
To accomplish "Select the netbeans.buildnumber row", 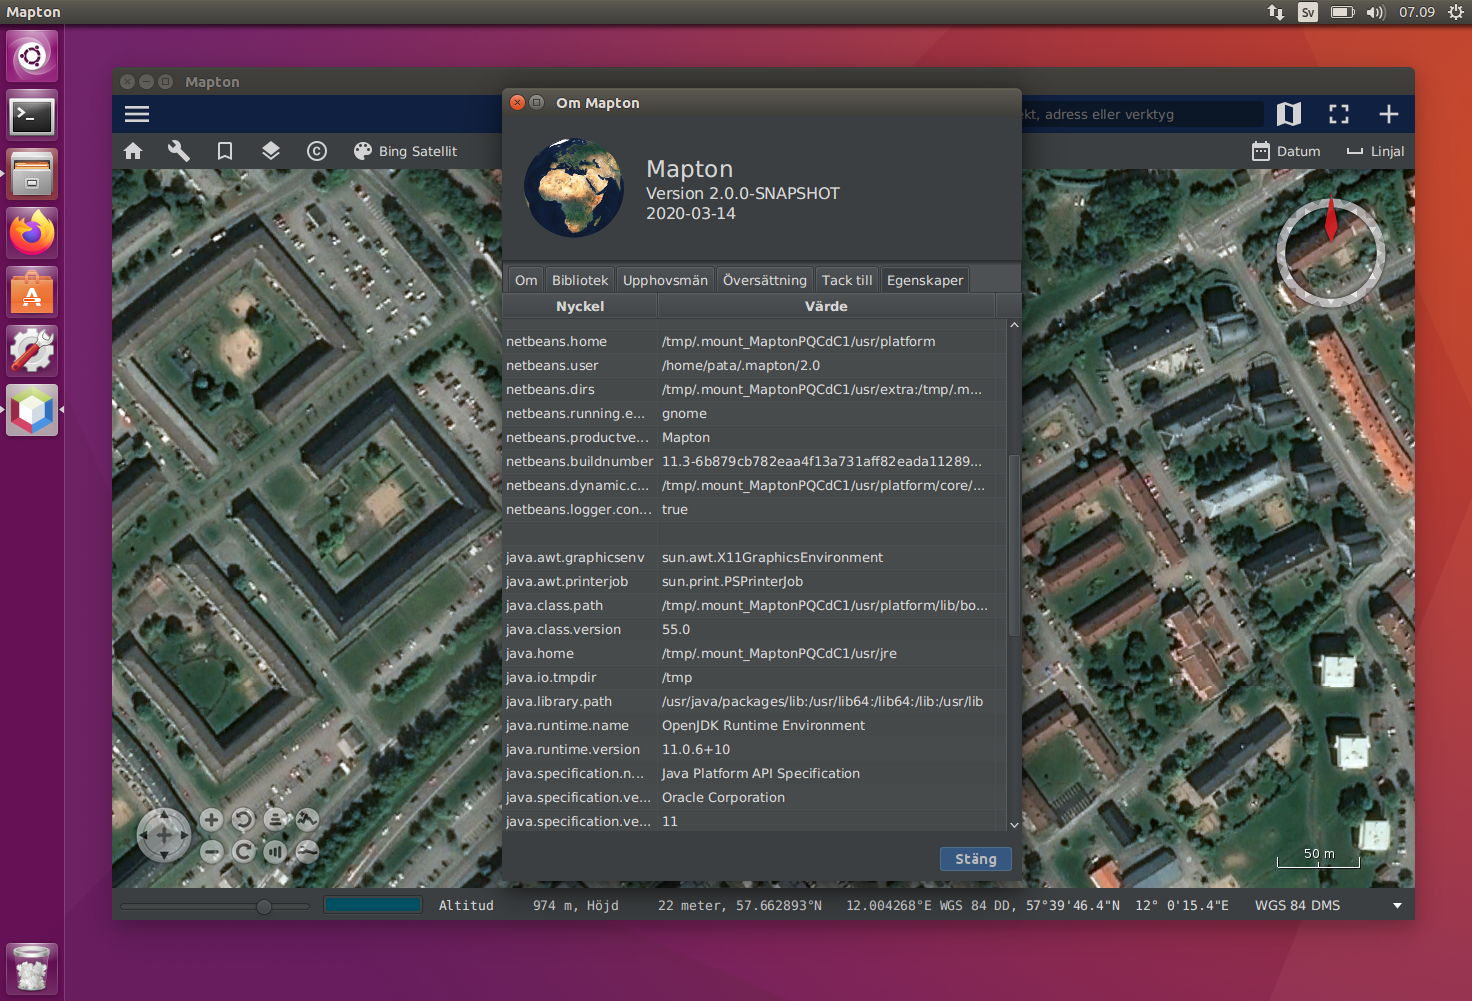I will pos(754,461).
